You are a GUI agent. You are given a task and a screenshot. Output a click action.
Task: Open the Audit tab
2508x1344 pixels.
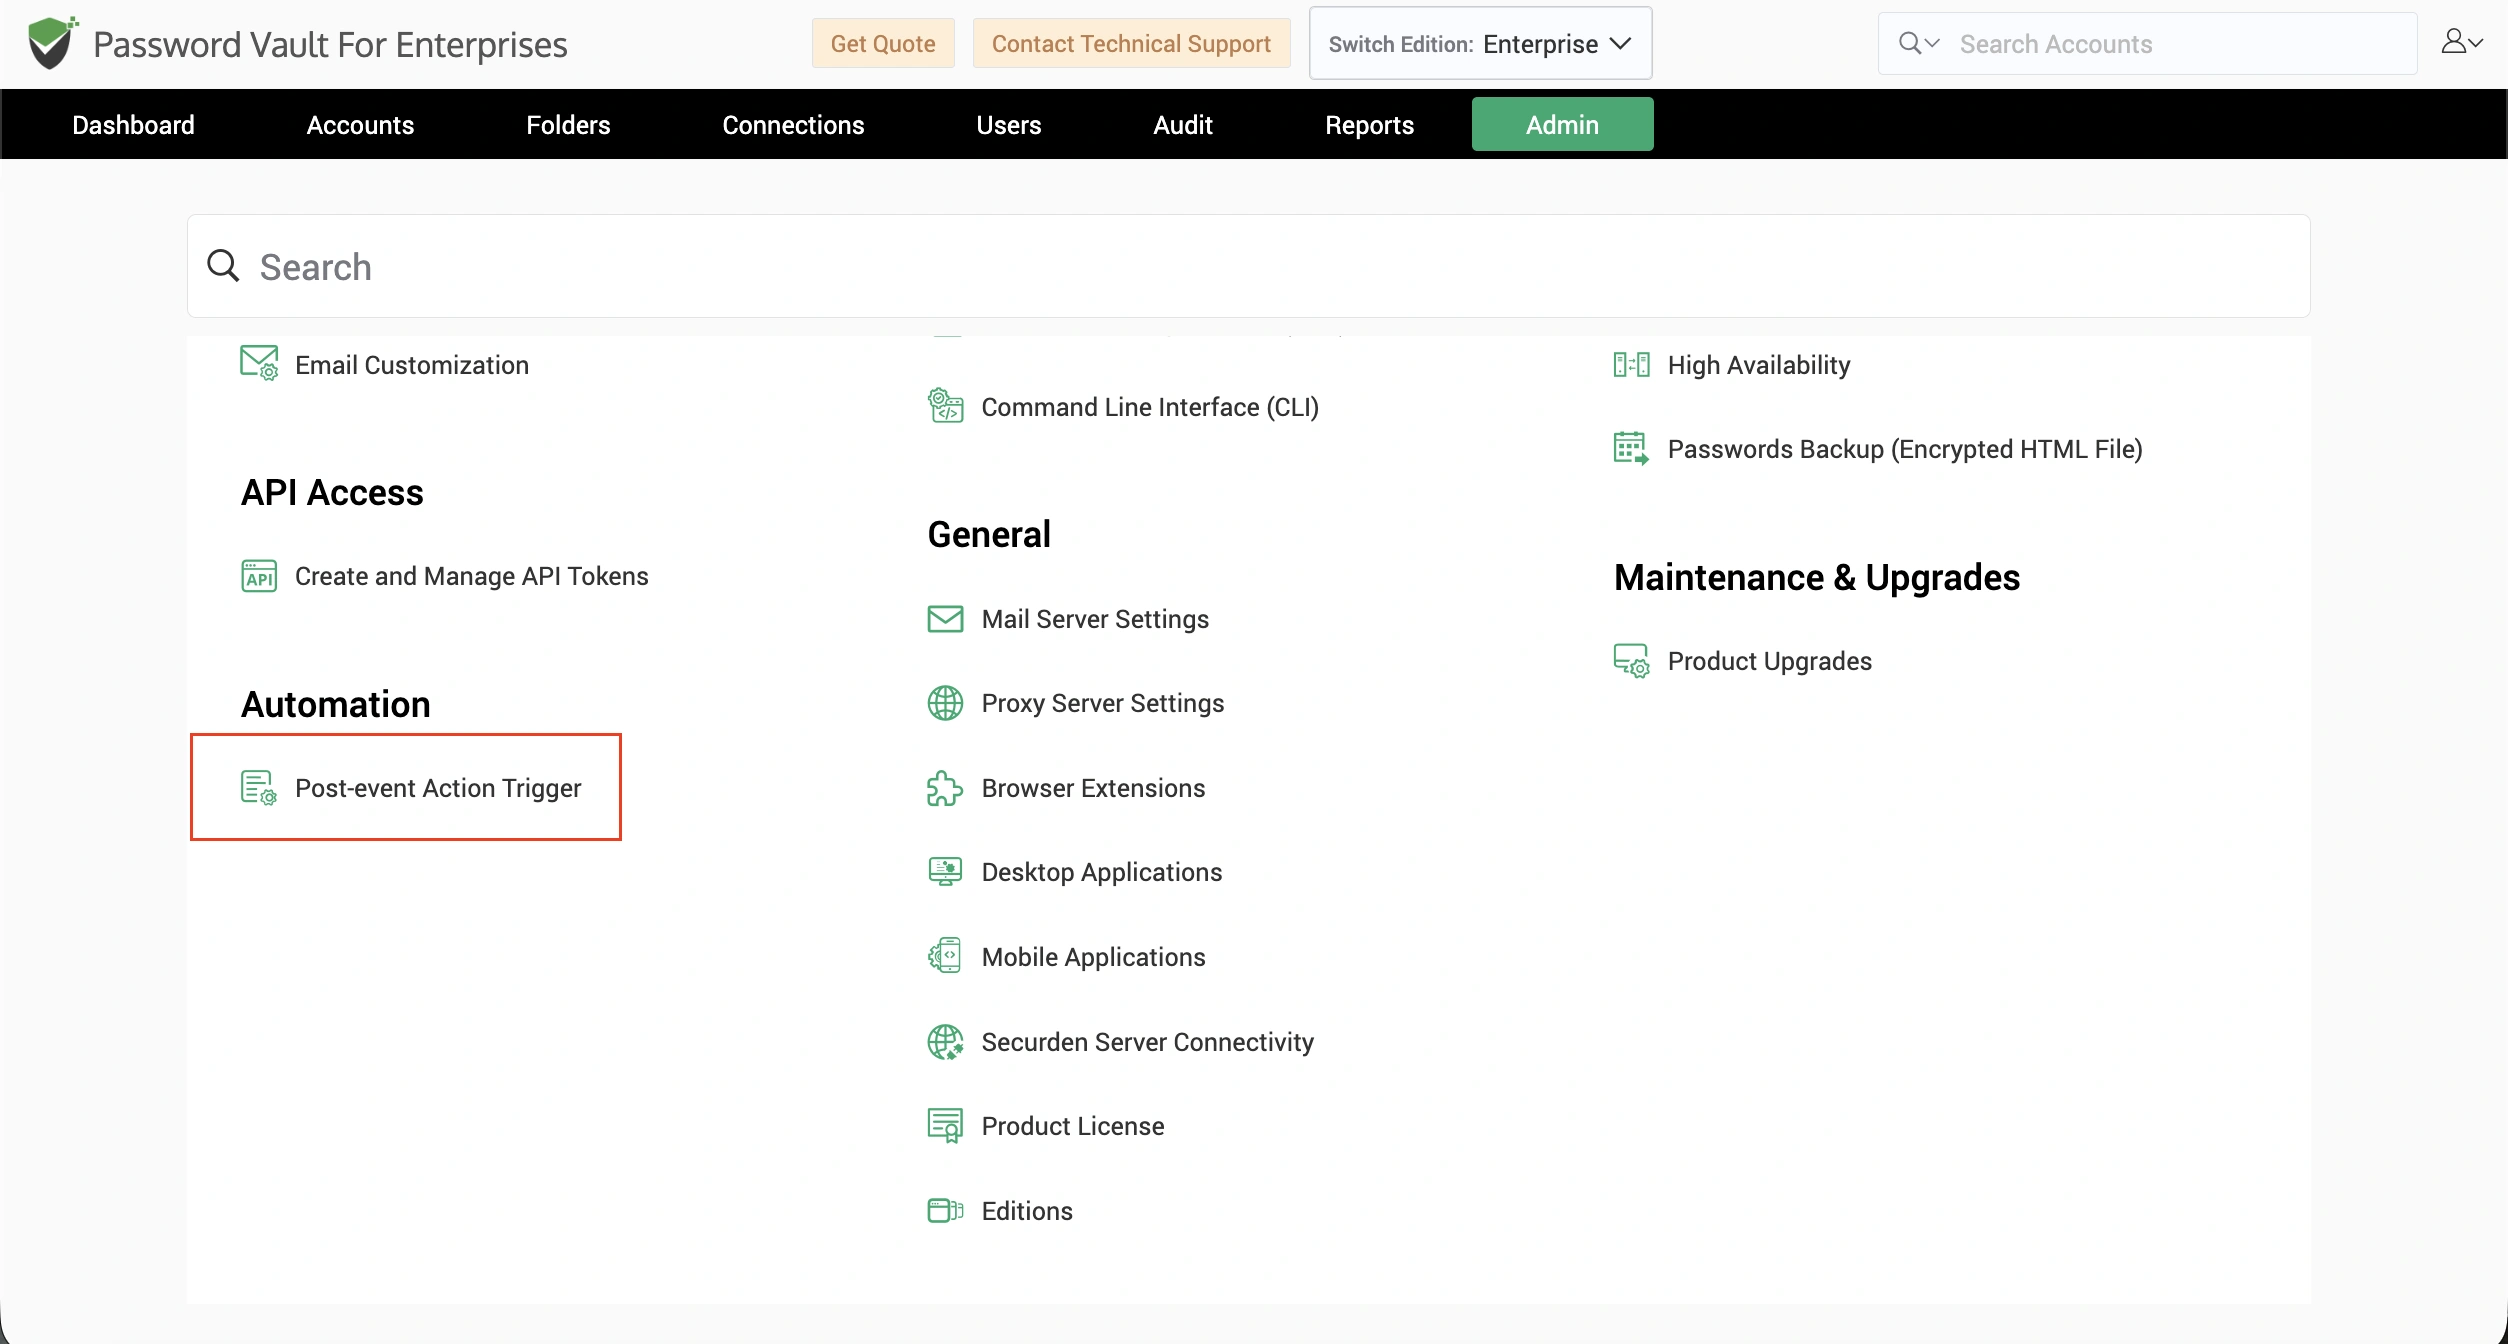pos(1183,124)
